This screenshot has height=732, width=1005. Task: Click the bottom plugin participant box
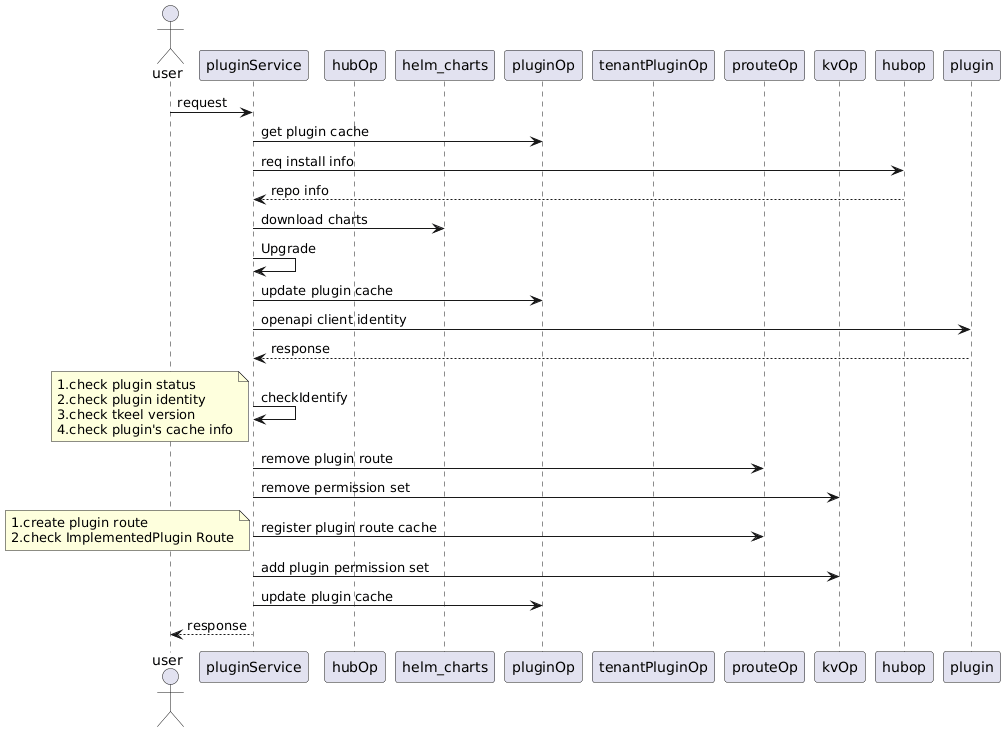[970, 664]
